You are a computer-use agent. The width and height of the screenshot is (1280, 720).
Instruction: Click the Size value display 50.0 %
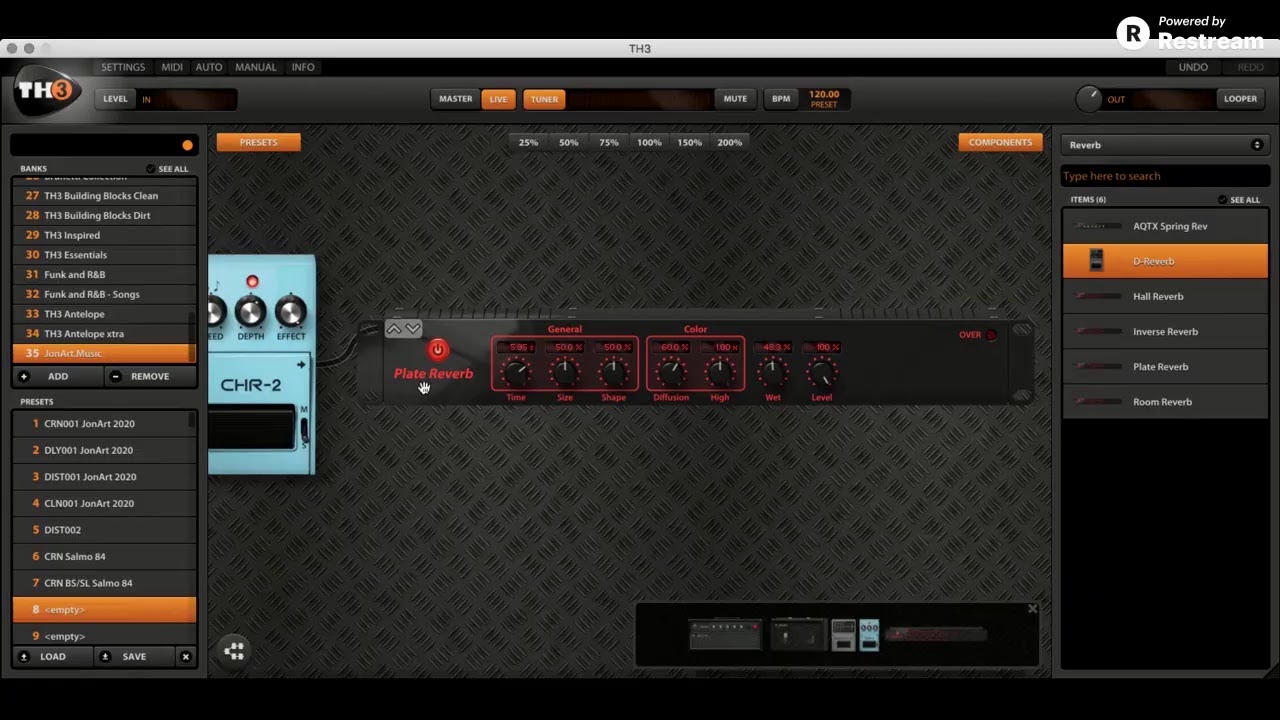565,347
